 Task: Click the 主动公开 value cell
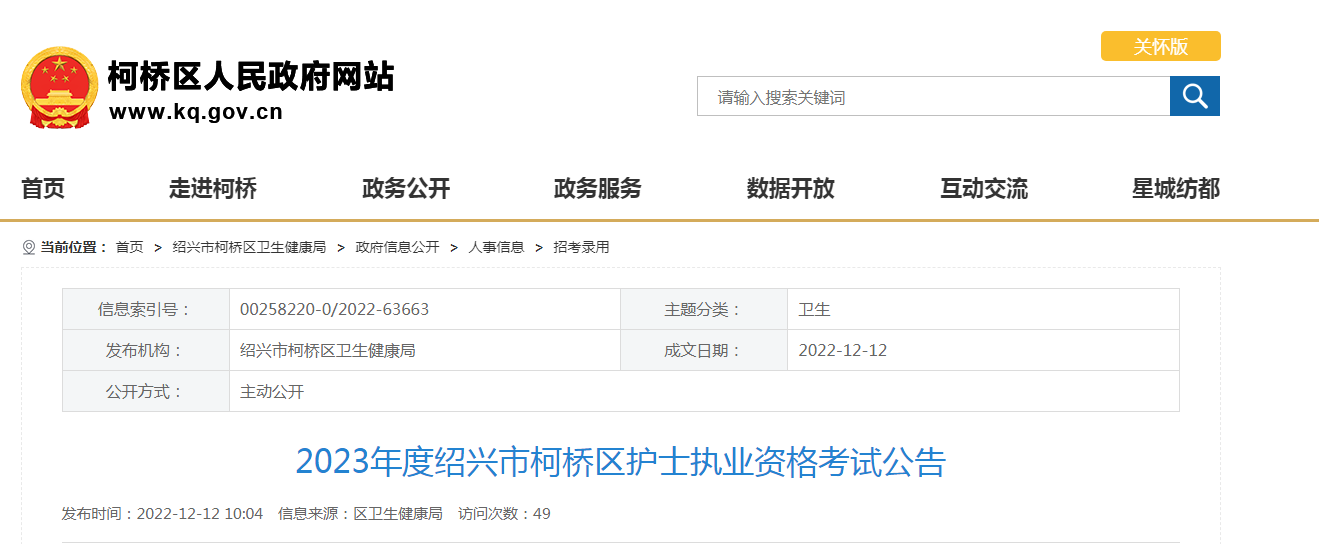pyautogui.click(x=704, y=392)
